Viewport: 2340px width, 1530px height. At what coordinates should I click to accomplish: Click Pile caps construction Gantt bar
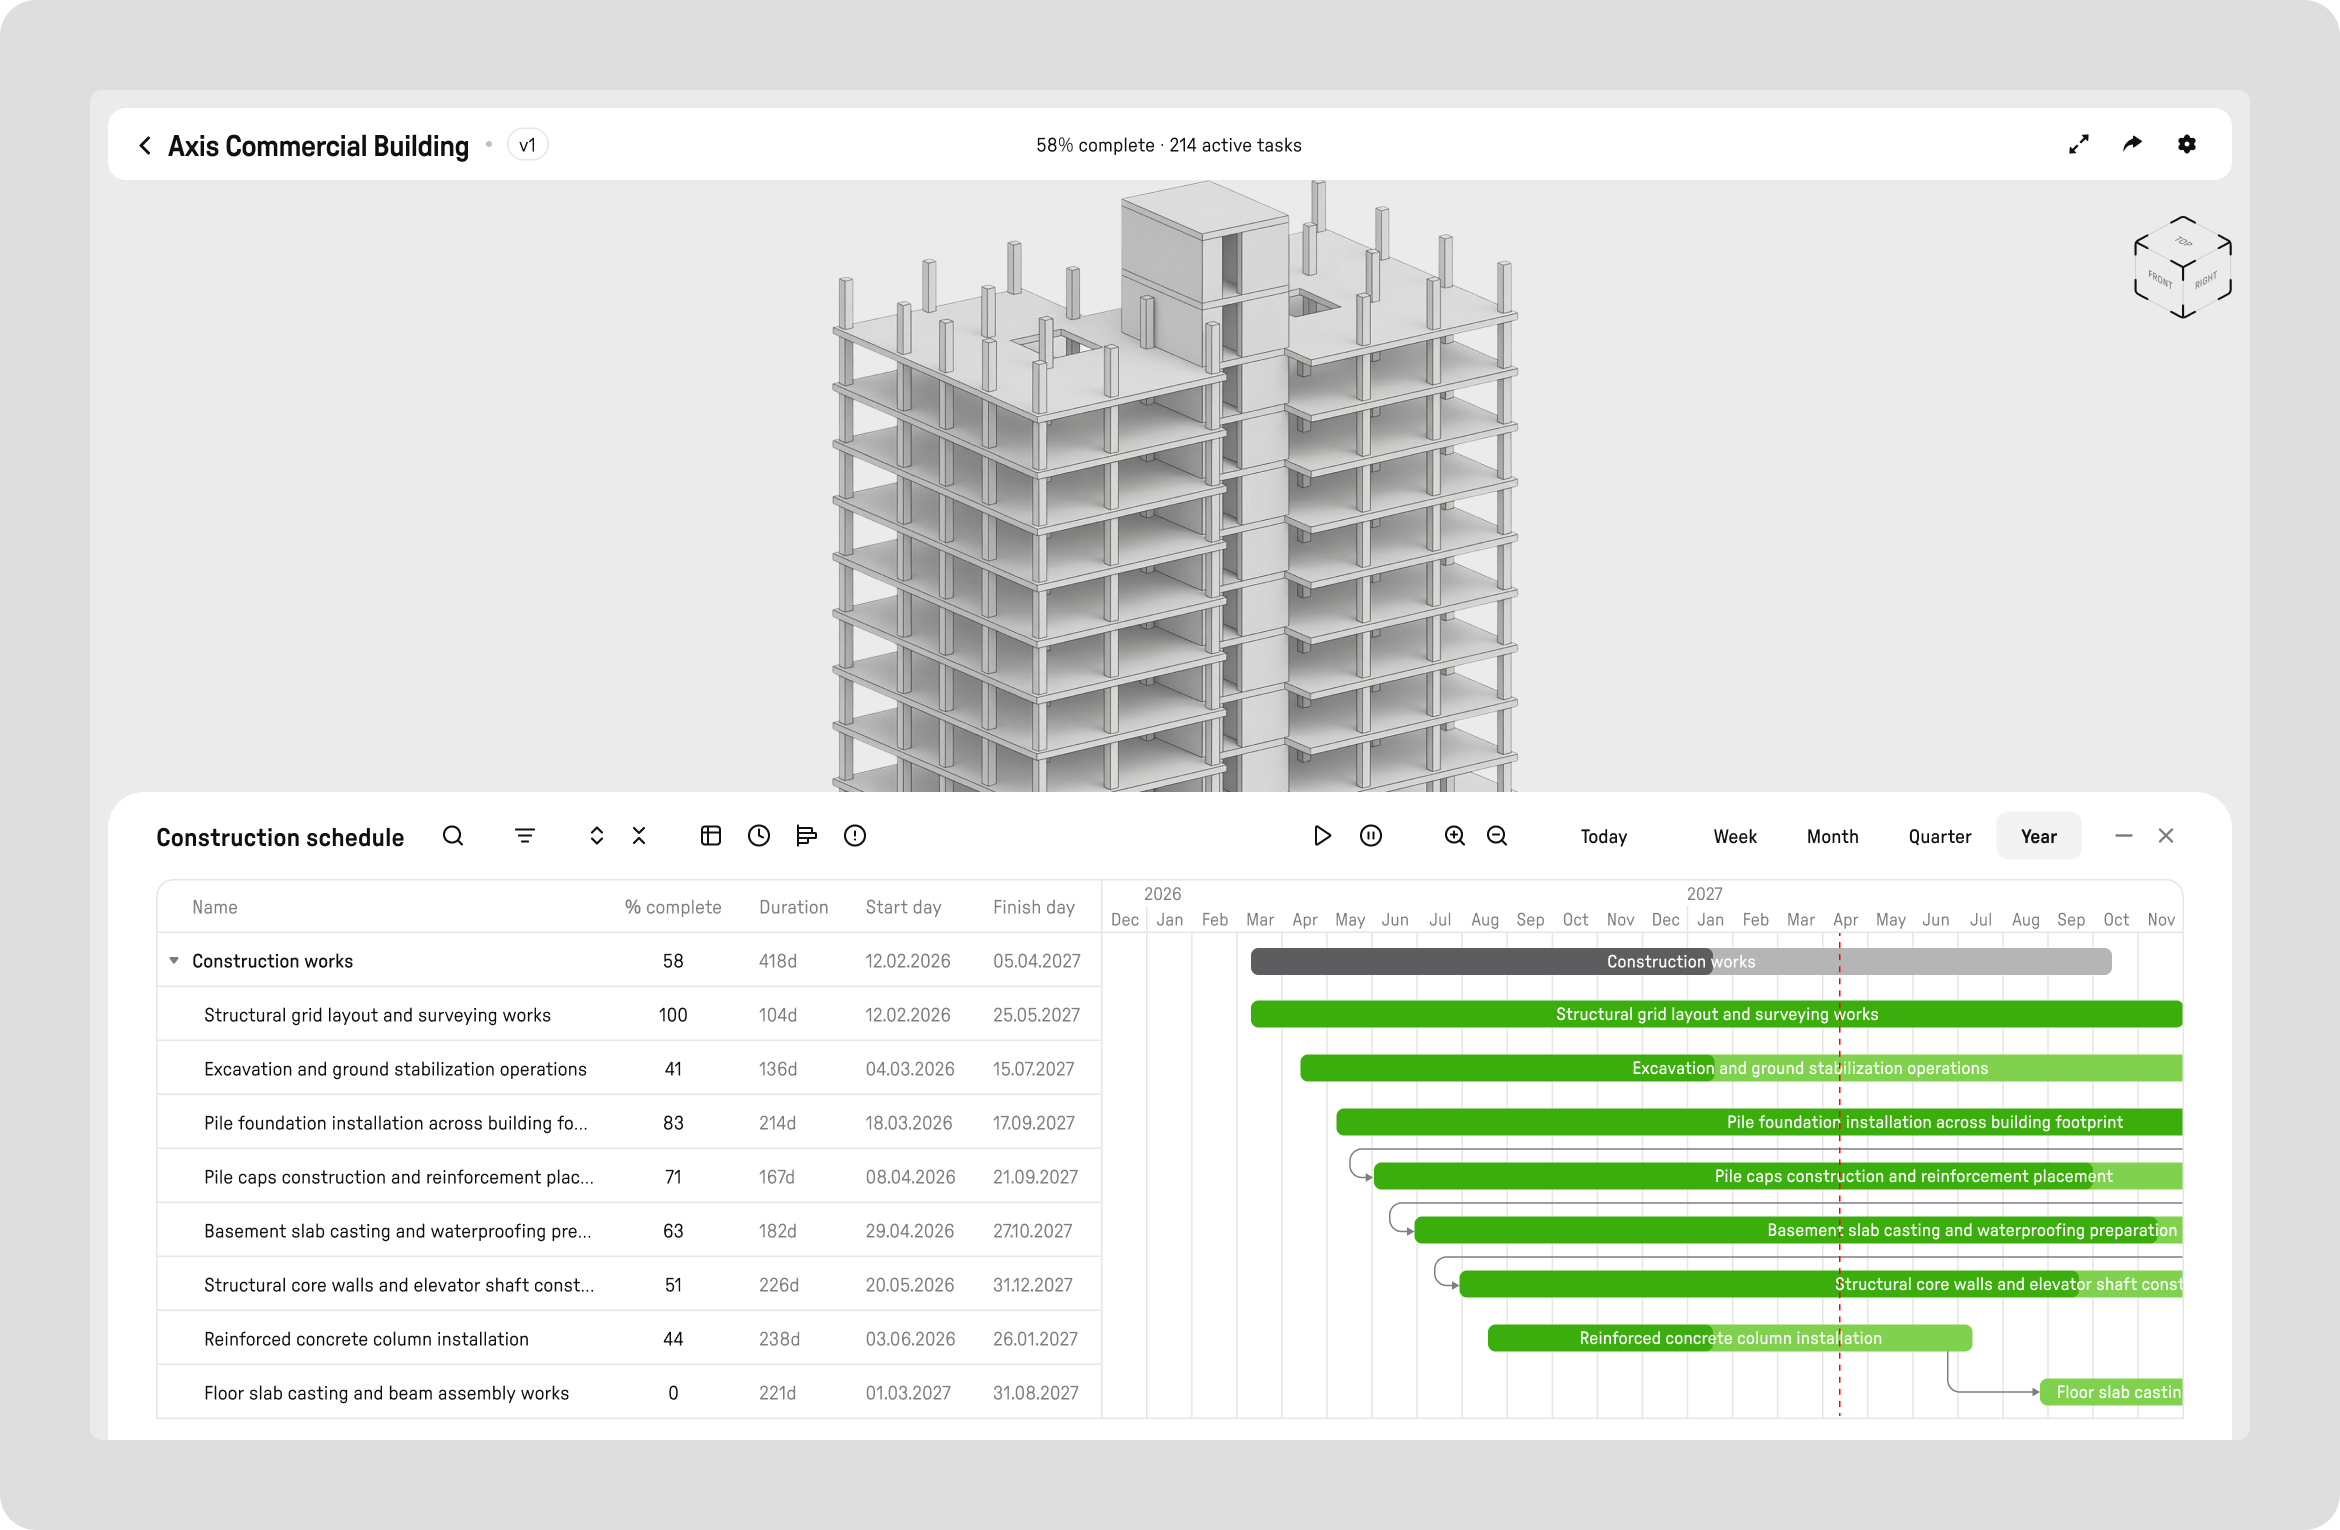click(1778, 1176)
